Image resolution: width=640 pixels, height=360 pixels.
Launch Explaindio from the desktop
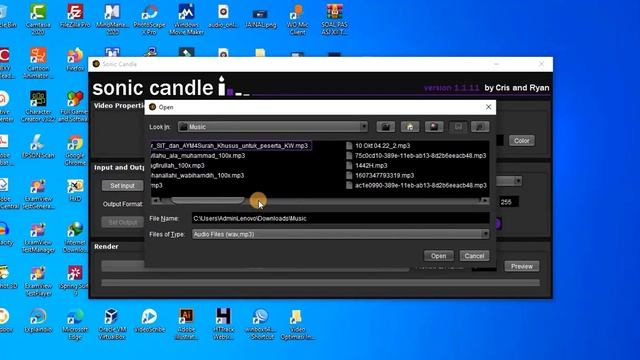pos(38,320)
